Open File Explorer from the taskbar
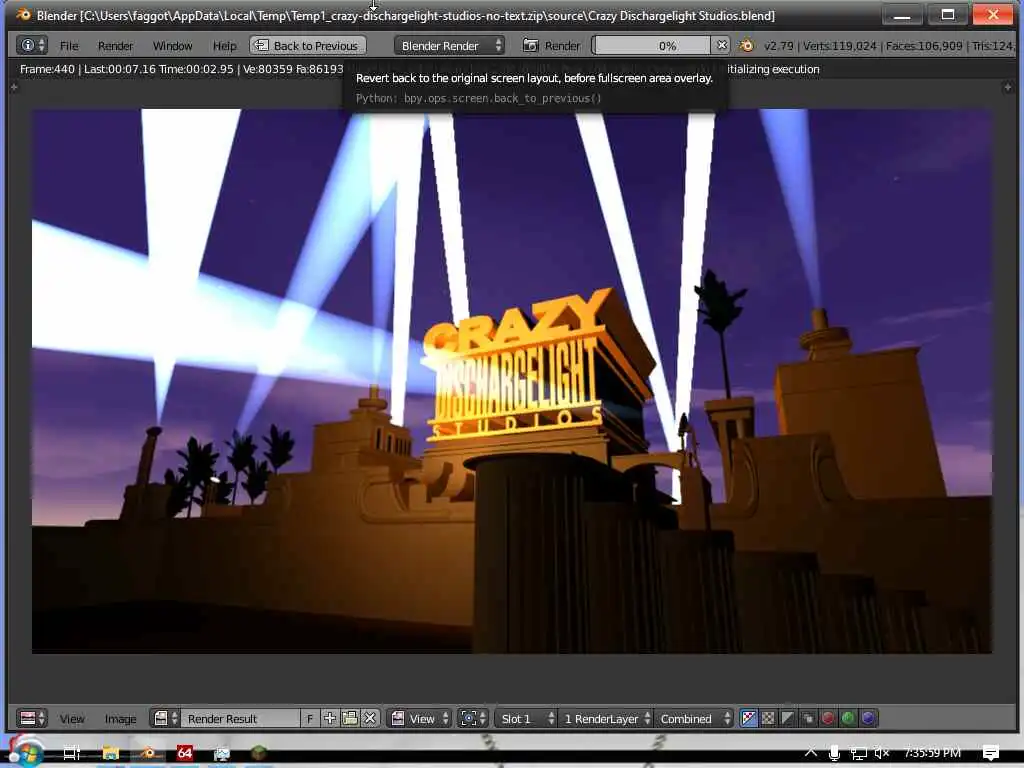 coord(110,753)
